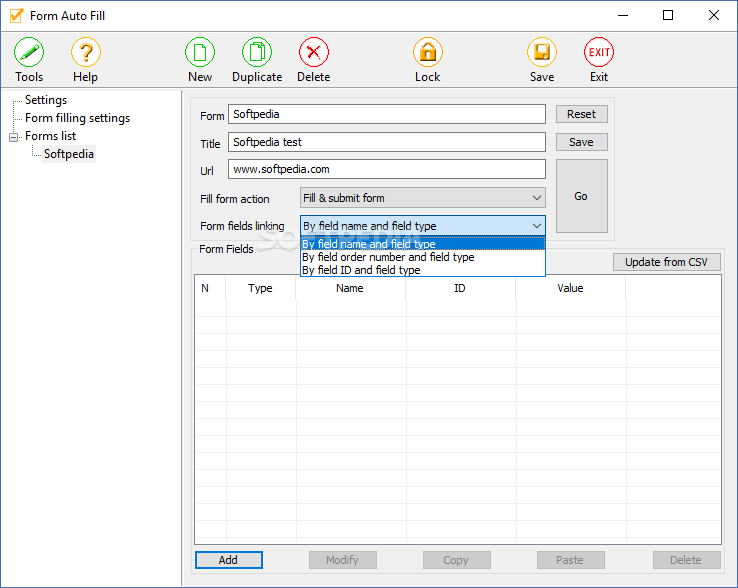738x588 pixels.
Task: Click the Add button below the fields table
Action: click(x=228, y=560)
